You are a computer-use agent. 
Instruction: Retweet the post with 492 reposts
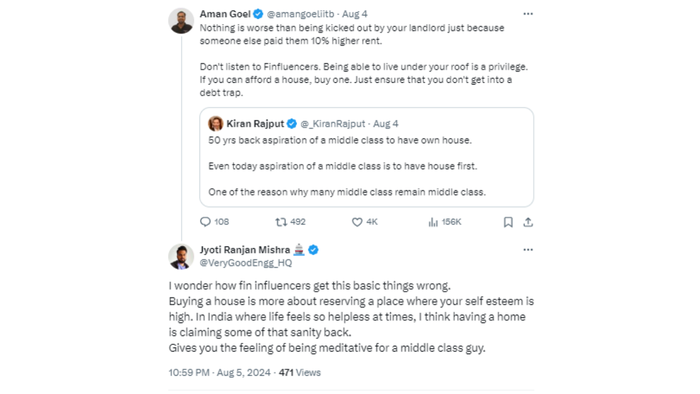pos(281,222)
